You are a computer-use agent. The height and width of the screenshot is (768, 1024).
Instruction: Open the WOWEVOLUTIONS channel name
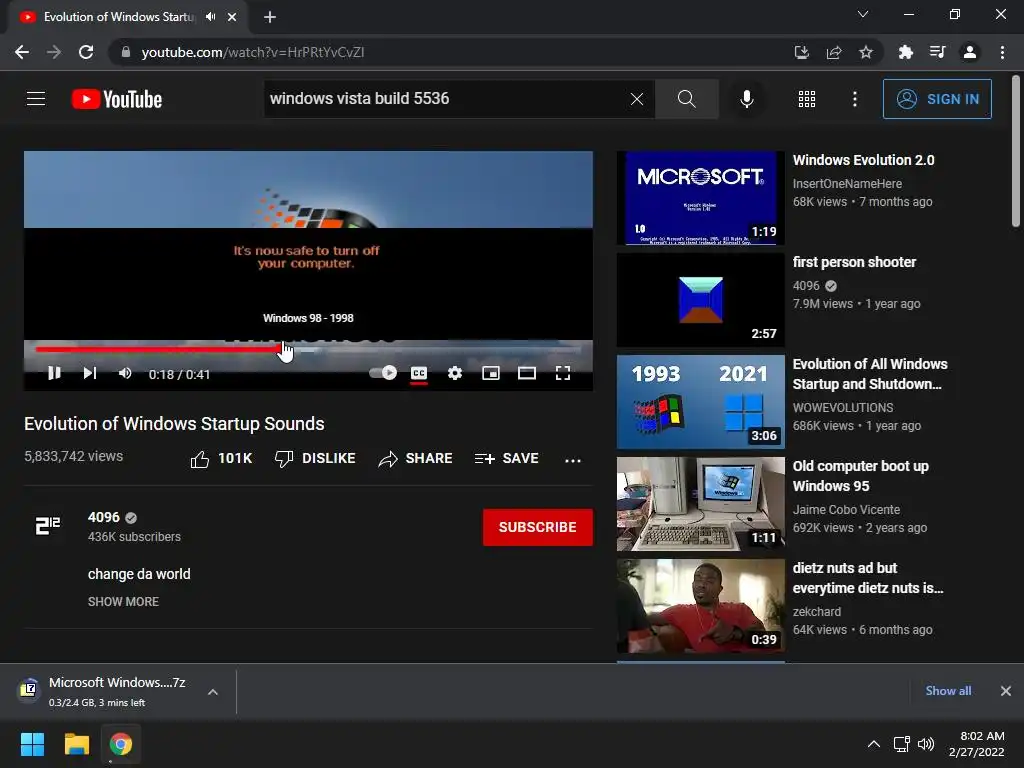[842, 408]
